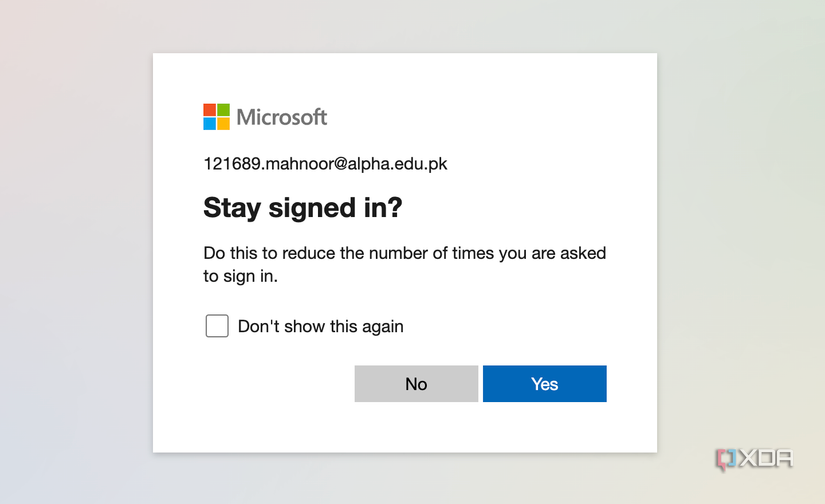Click the "Do this to reduce" description line

pyautogui.click(x=405, y=253)
